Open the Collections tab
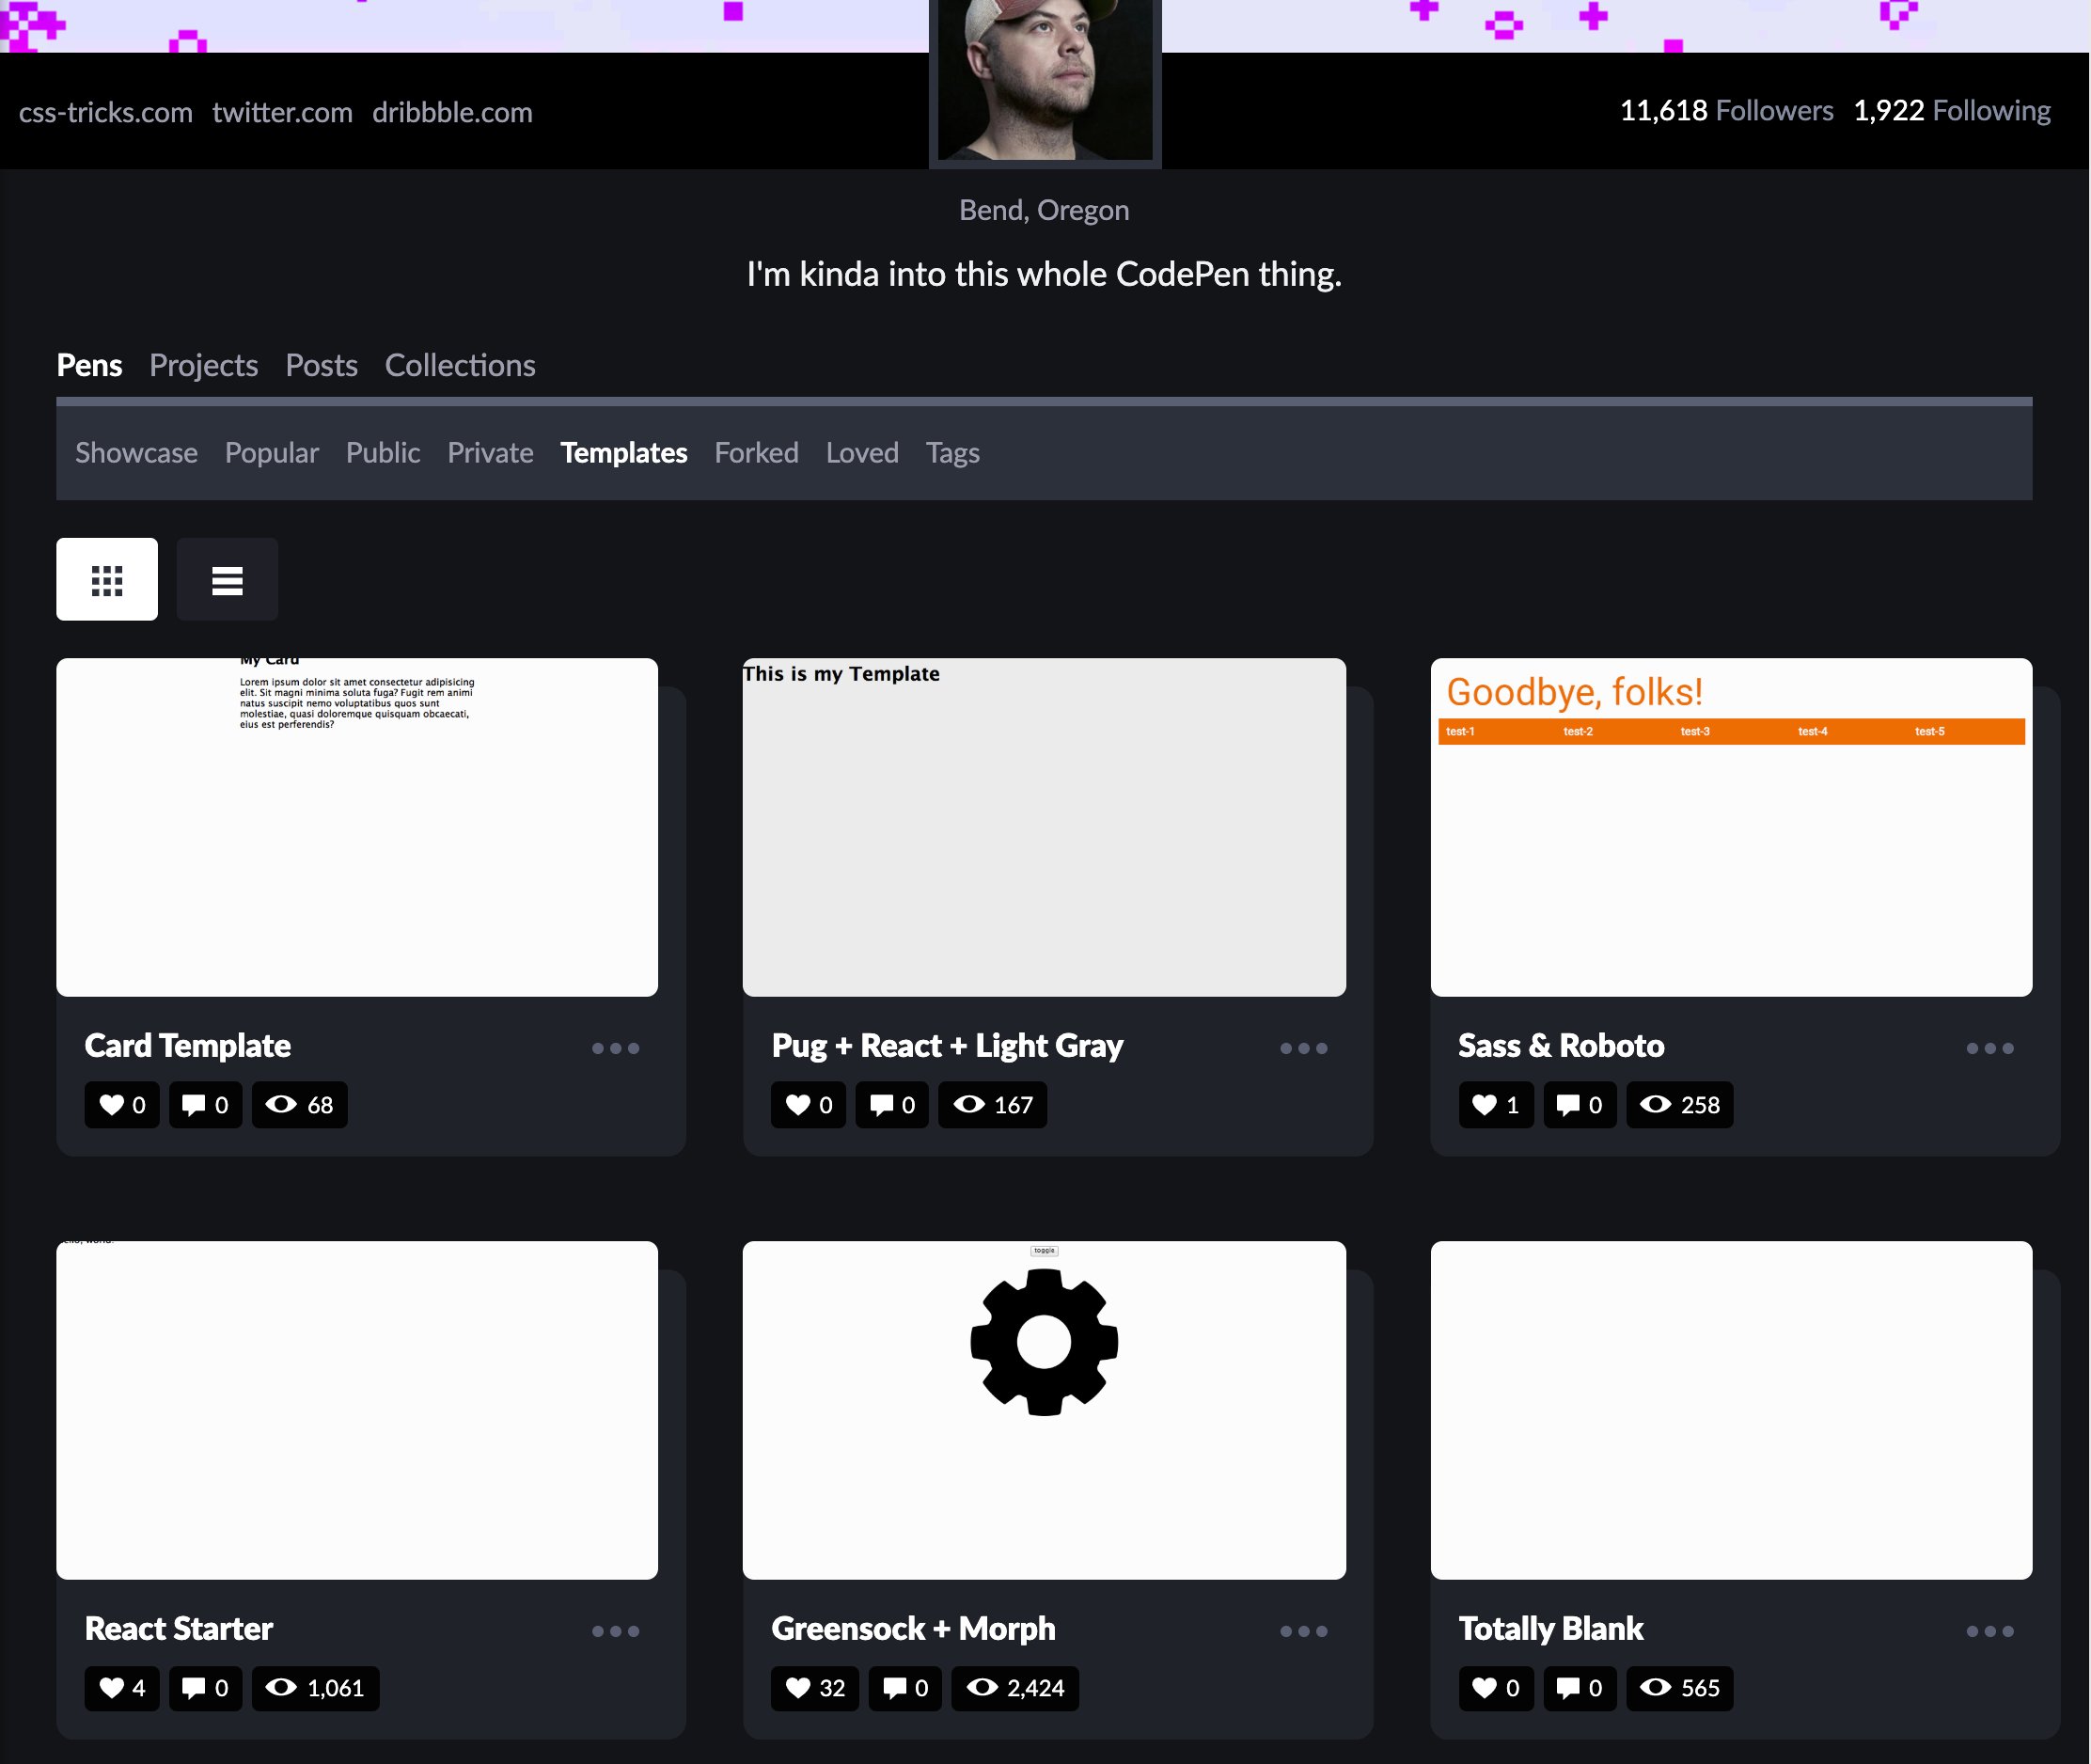 tap(460, 365)
